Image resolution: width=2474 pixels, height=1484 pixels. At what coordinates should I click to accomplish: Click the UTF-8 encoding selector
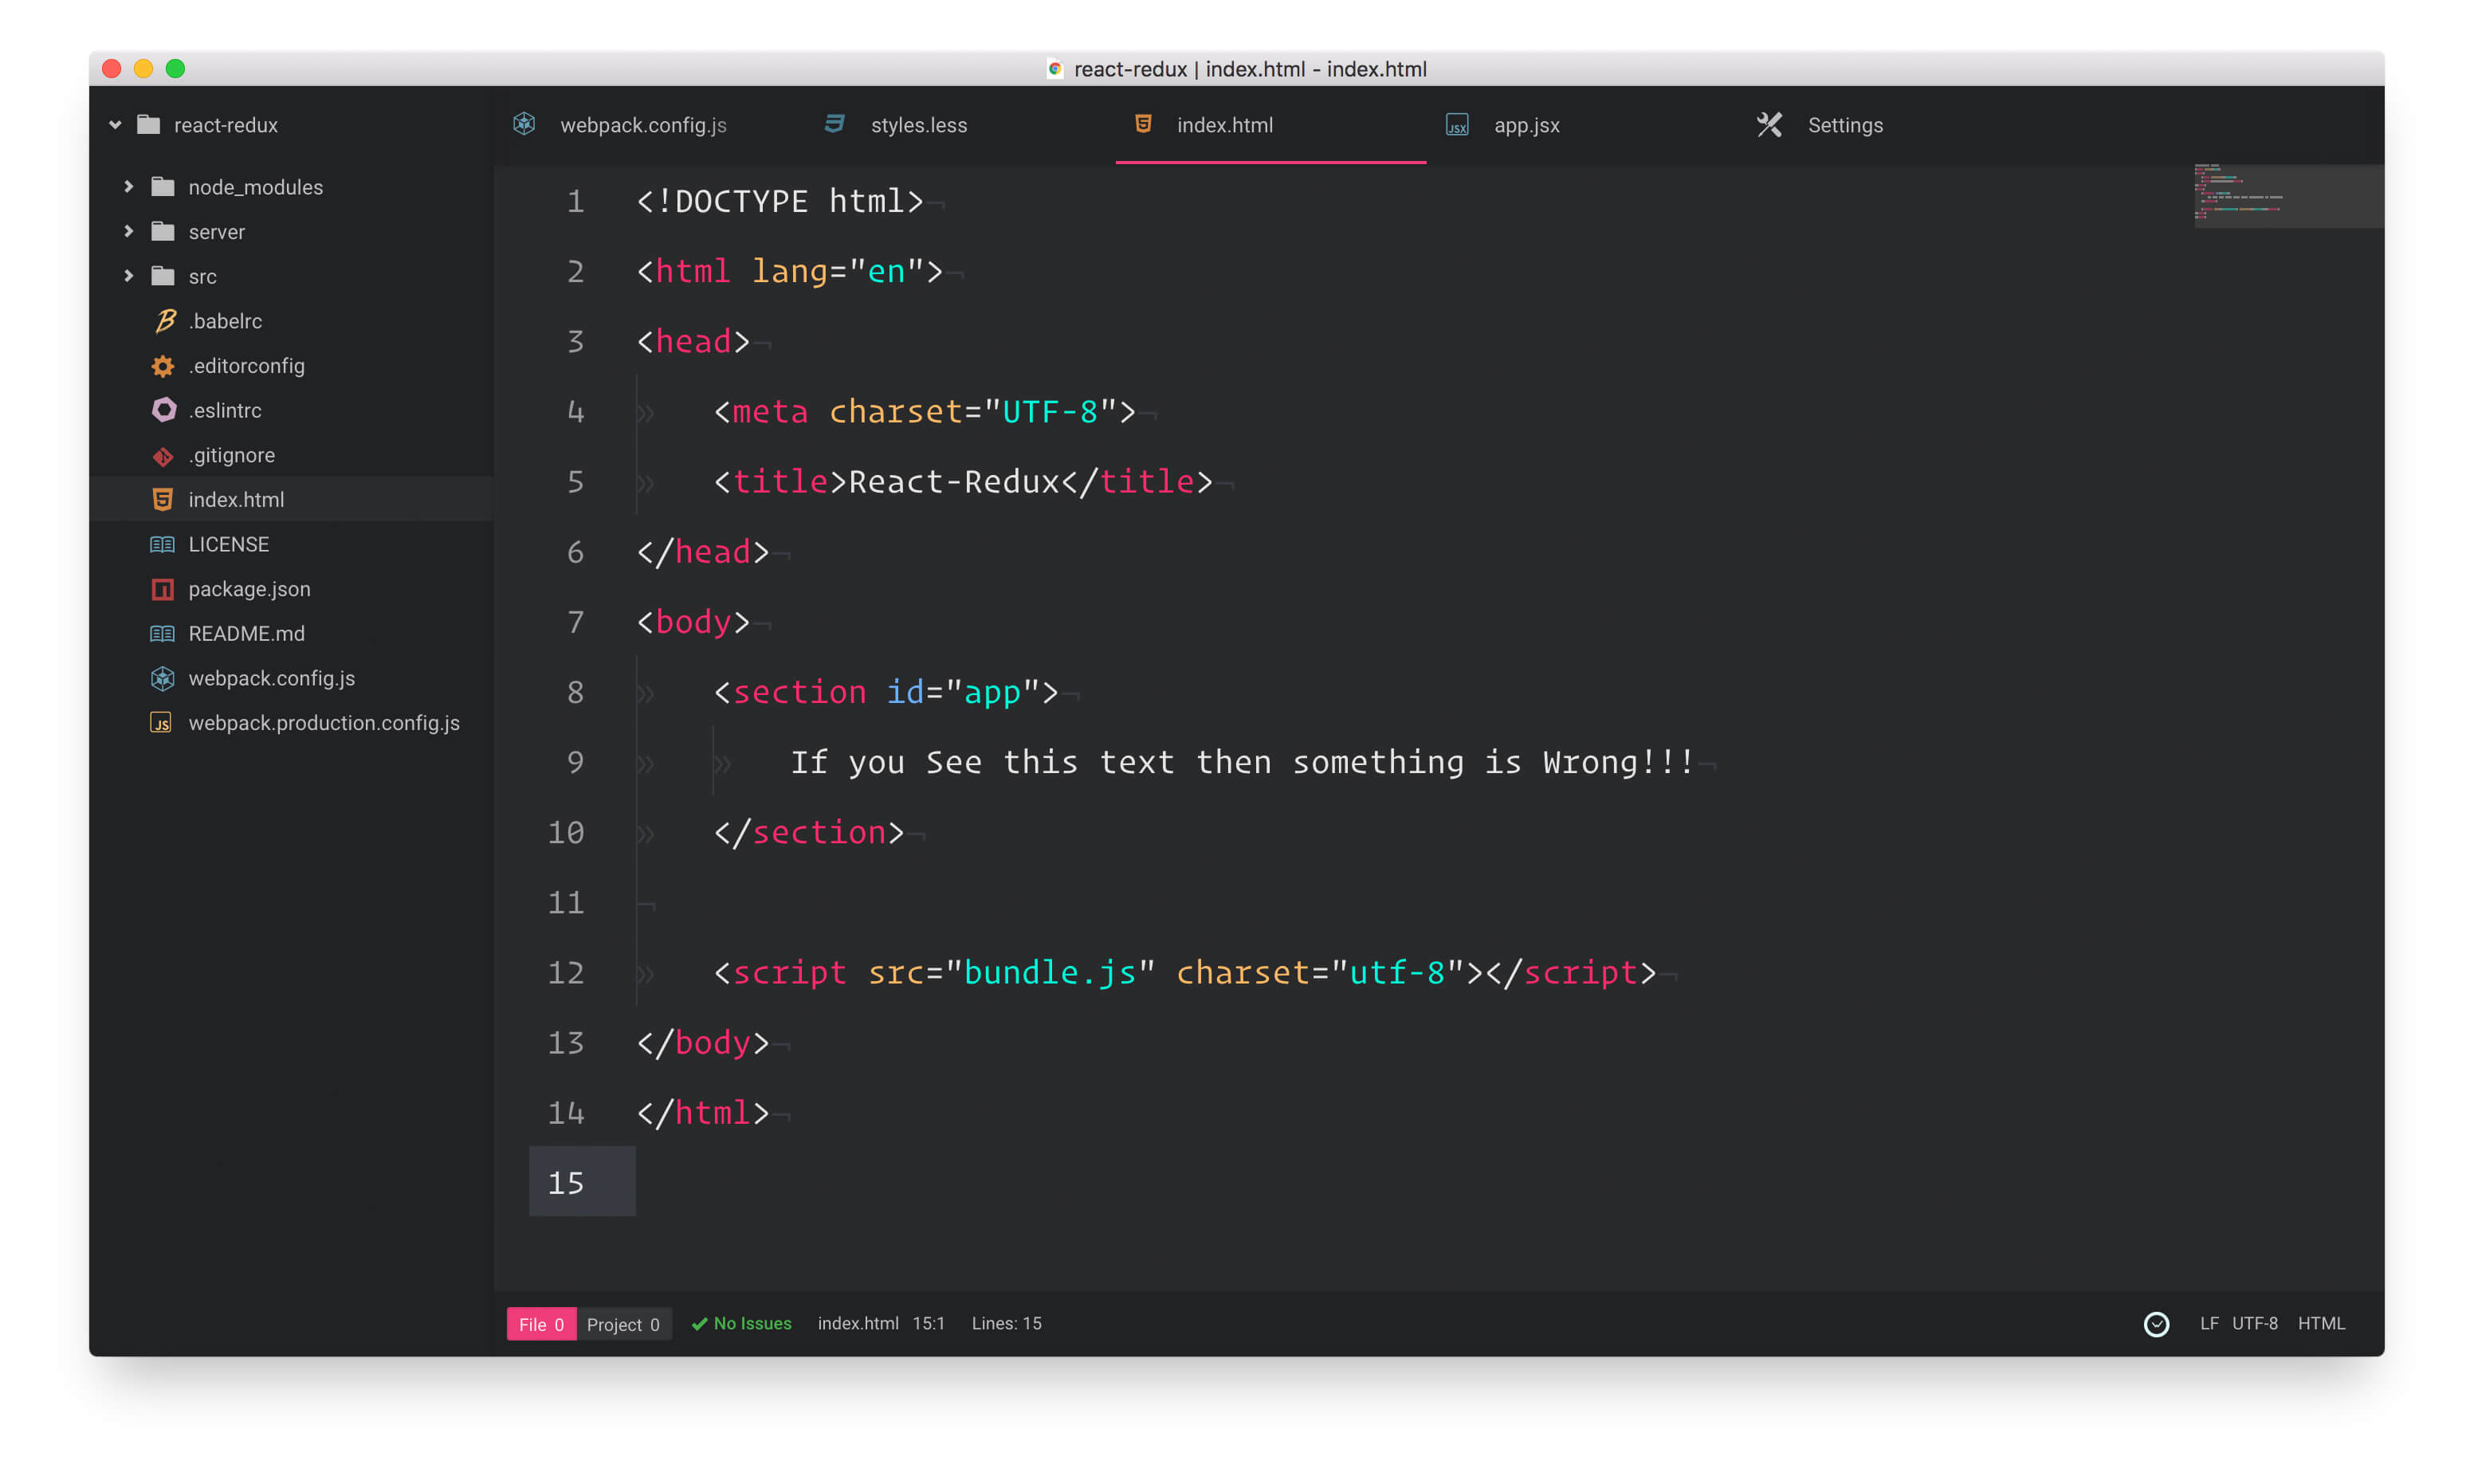click(2254, 1323)
